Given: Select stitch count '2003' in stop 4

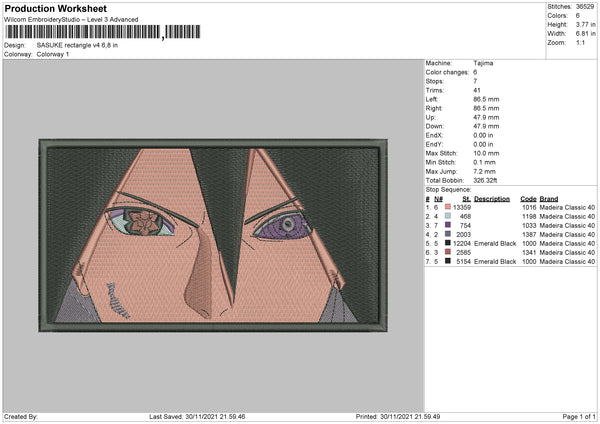Looking at the screenshot, I should [464, 235].
